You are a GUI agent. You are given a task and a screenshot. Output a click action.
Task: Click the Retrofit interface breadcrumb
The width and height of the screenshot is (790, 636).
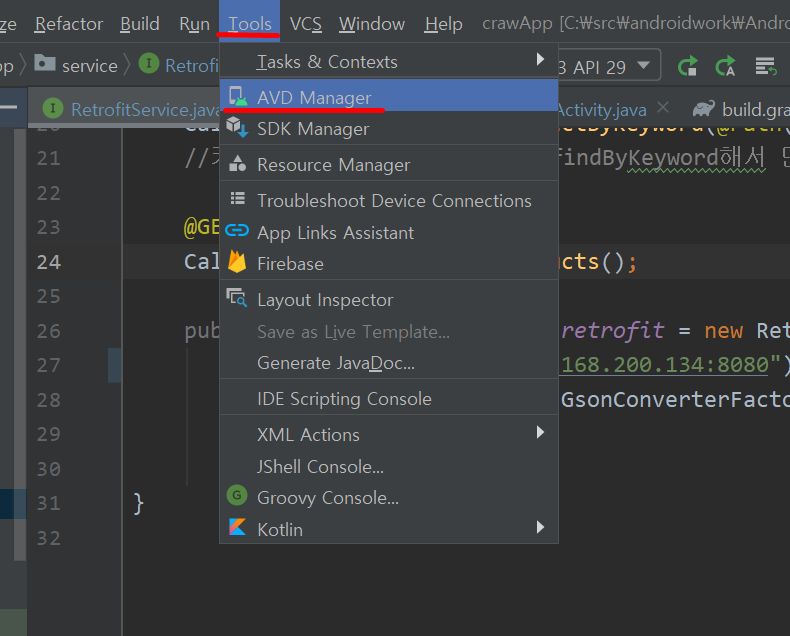coord(191,66)
